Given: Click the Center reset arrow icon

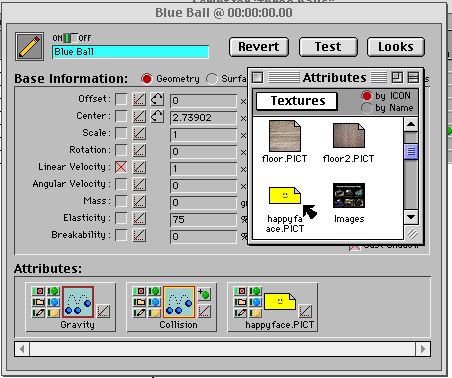Looking at the screenshot, I should (x=157, y=116).
